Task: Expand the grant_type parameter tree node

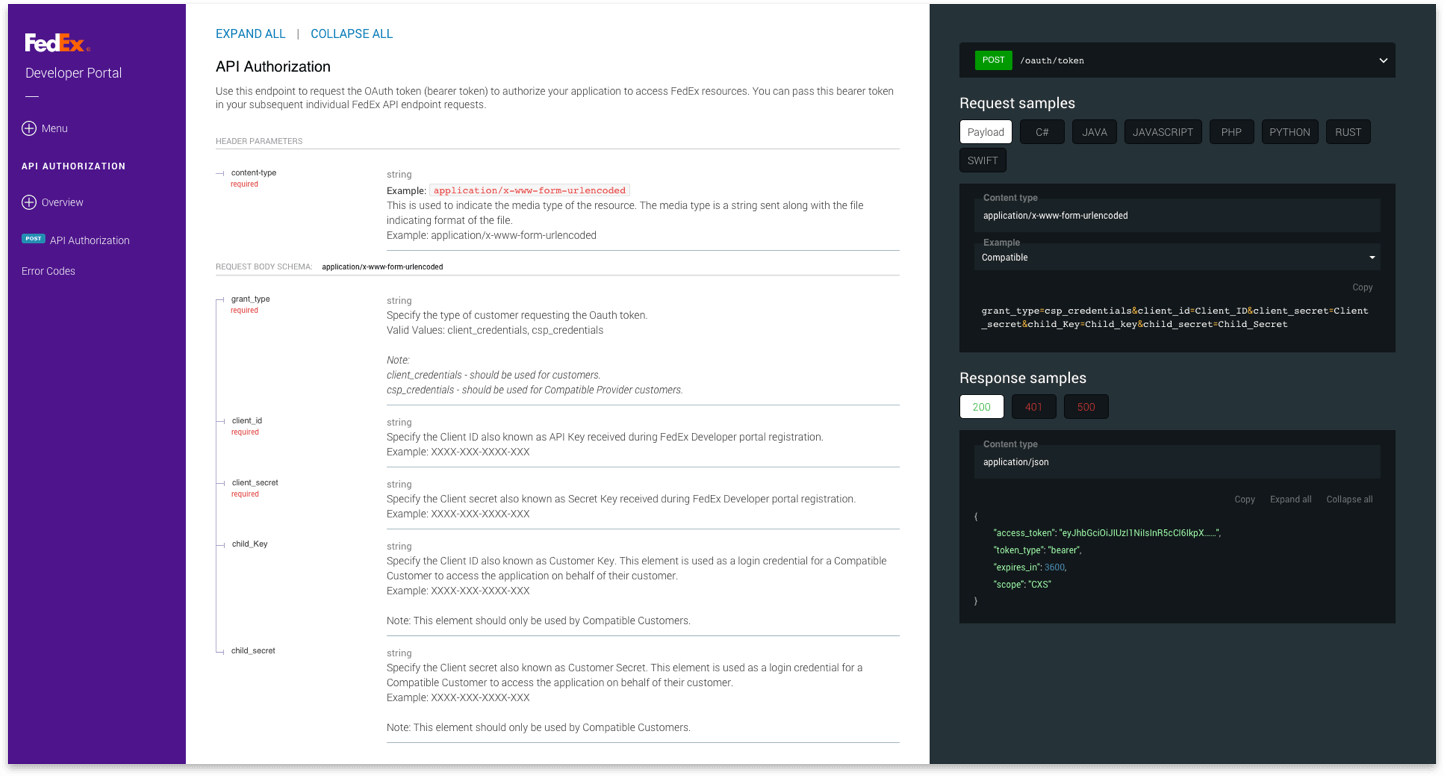Action: coord(222,299)
